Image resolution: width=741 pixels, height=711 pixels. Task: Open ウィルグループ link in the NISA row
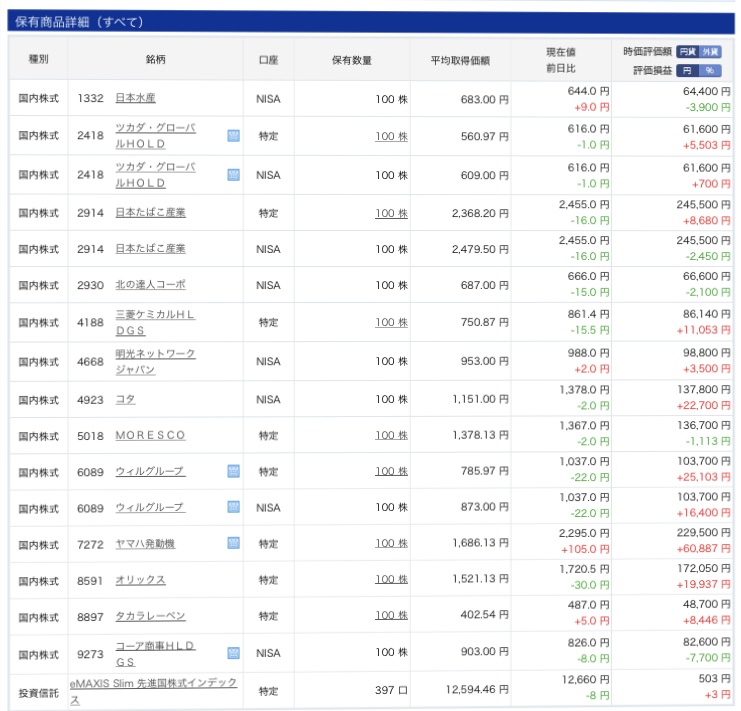(x=151, y=507)
